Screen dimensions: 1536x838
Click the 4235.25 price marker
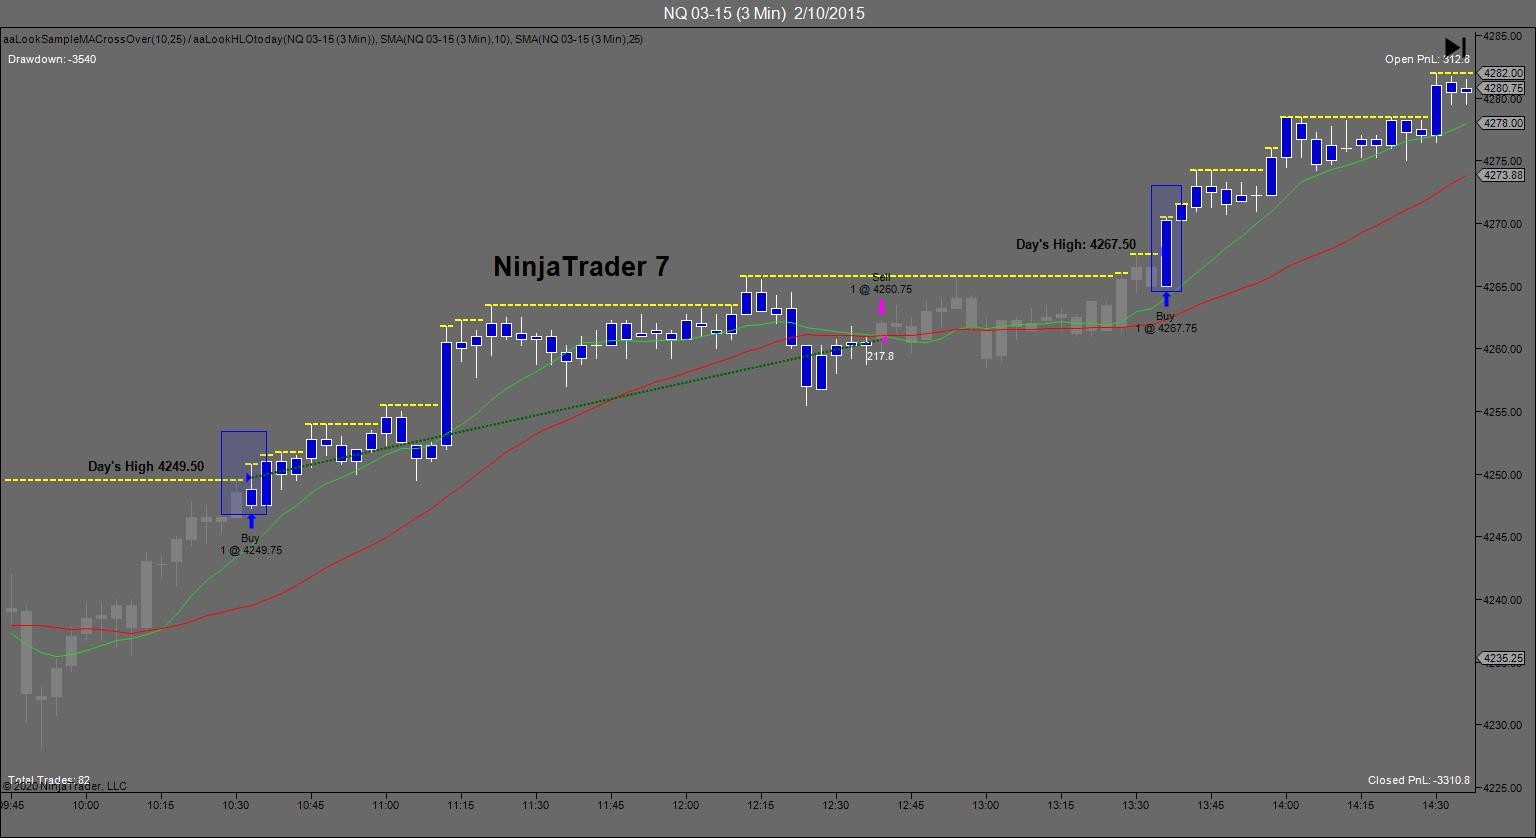point(1502,658)
